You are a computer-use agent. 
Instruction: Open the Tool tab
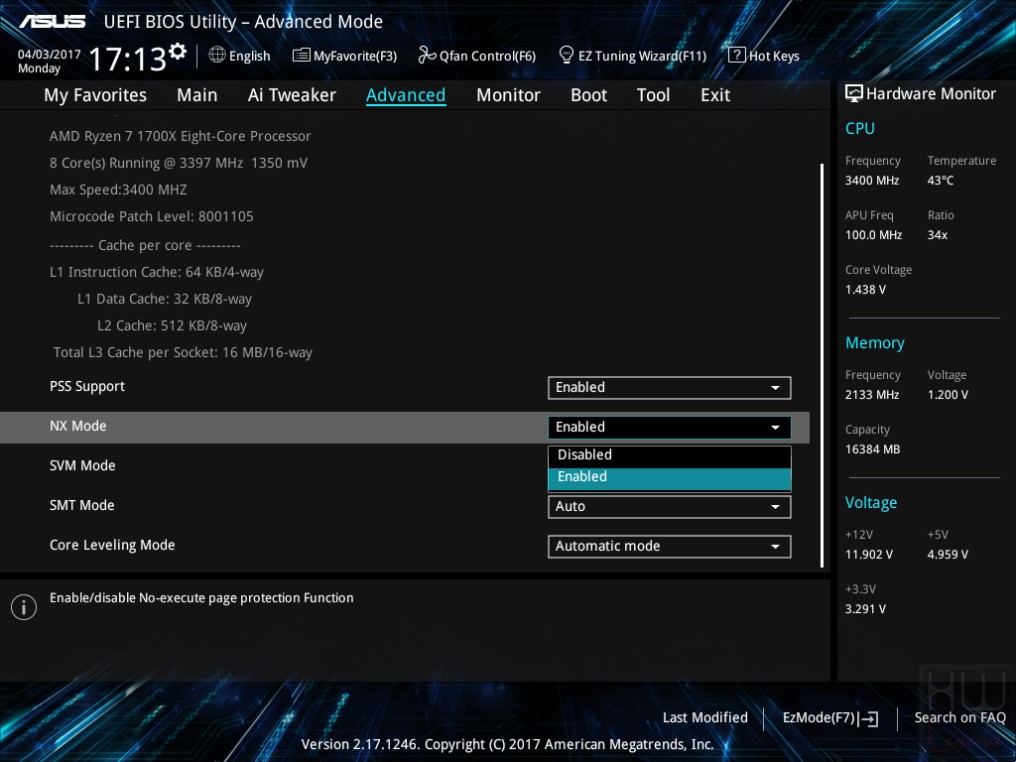click(x=653, y=95)
